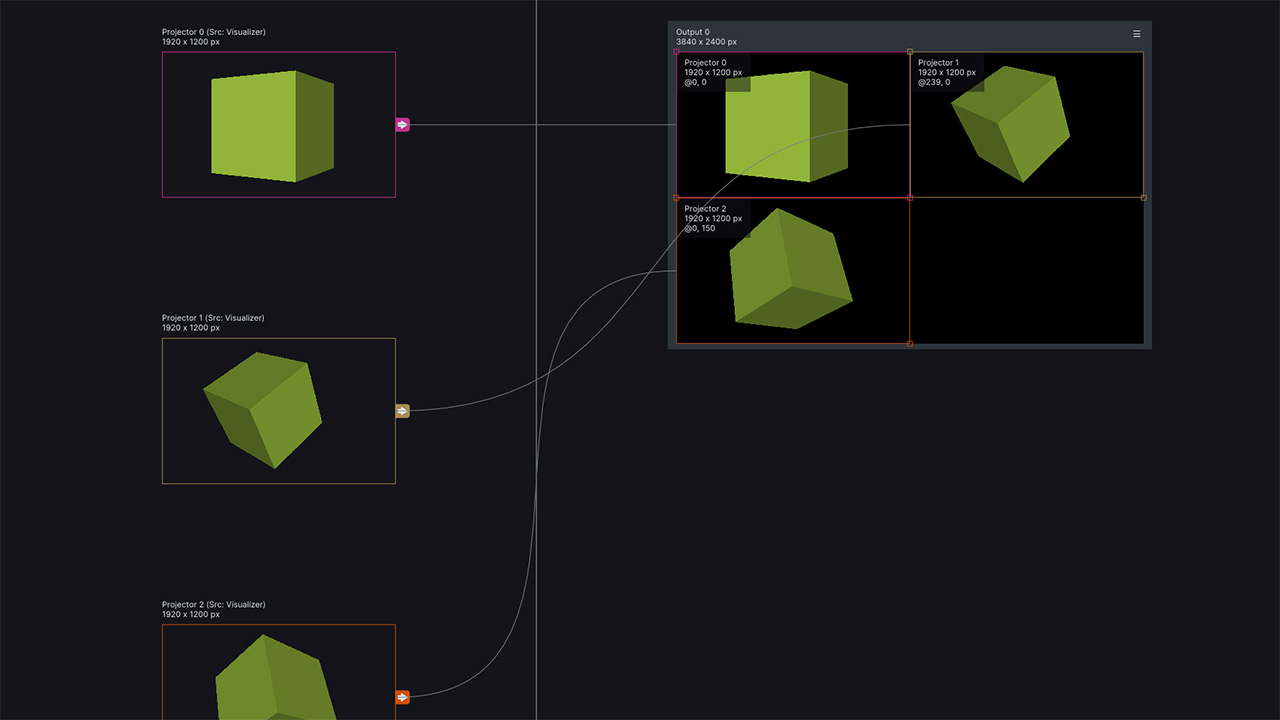
Task: Click the bottom-right corner handle of Projector 2 region
Action: click(x=910, y=343)
